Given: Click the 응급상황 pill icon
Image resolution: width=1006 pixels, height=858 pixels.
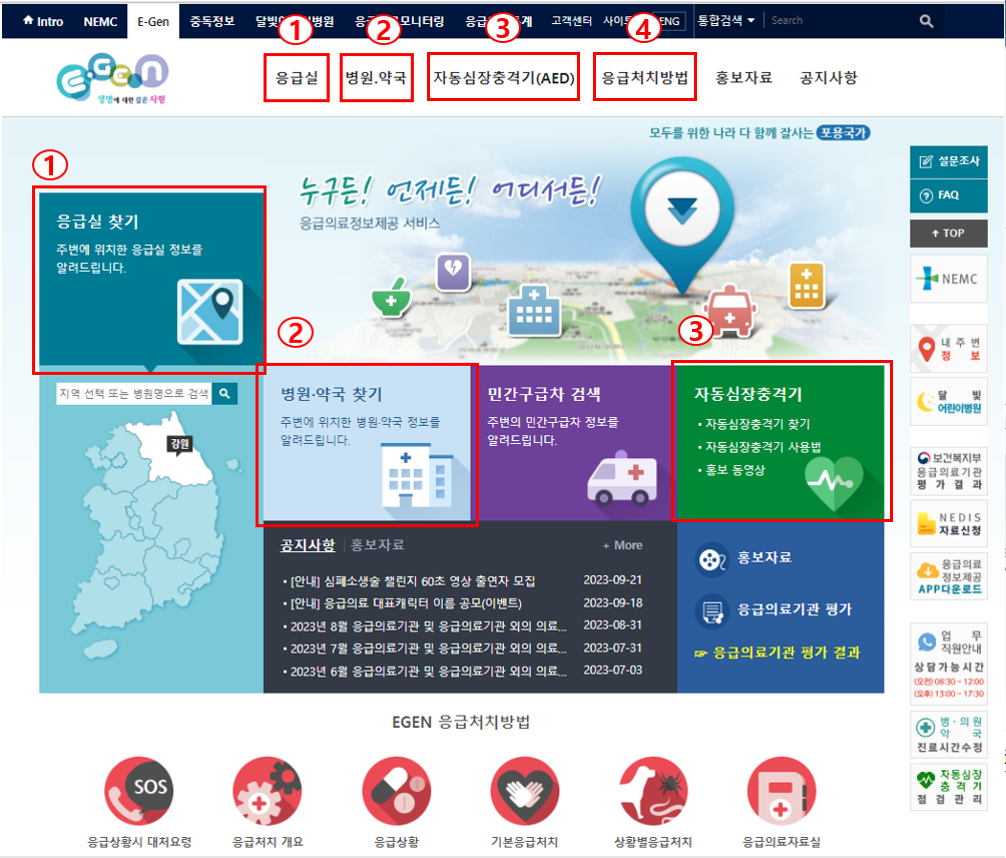Looking at the screenshot, I should [x=396, y=791].
